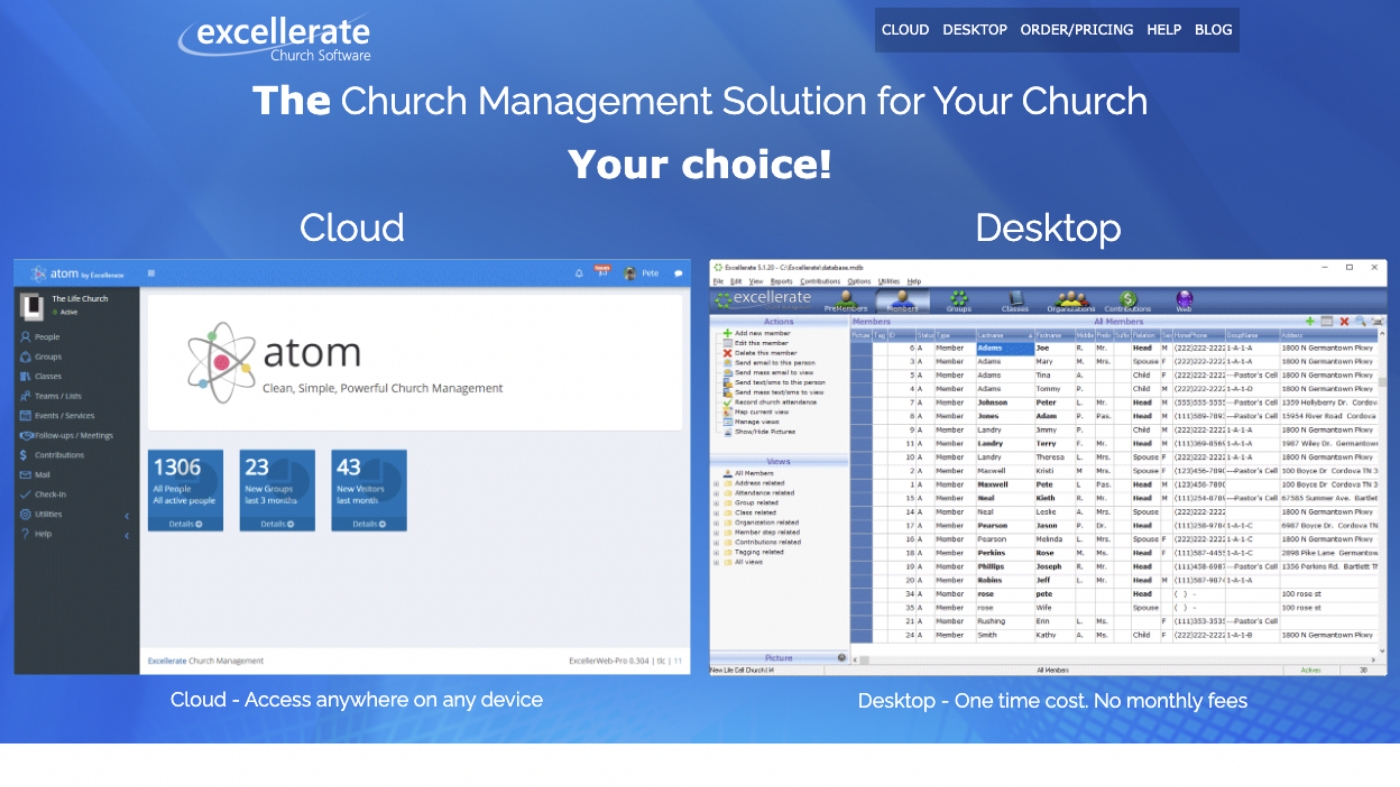Open the HELP navigation item

tap(1164, 30)
